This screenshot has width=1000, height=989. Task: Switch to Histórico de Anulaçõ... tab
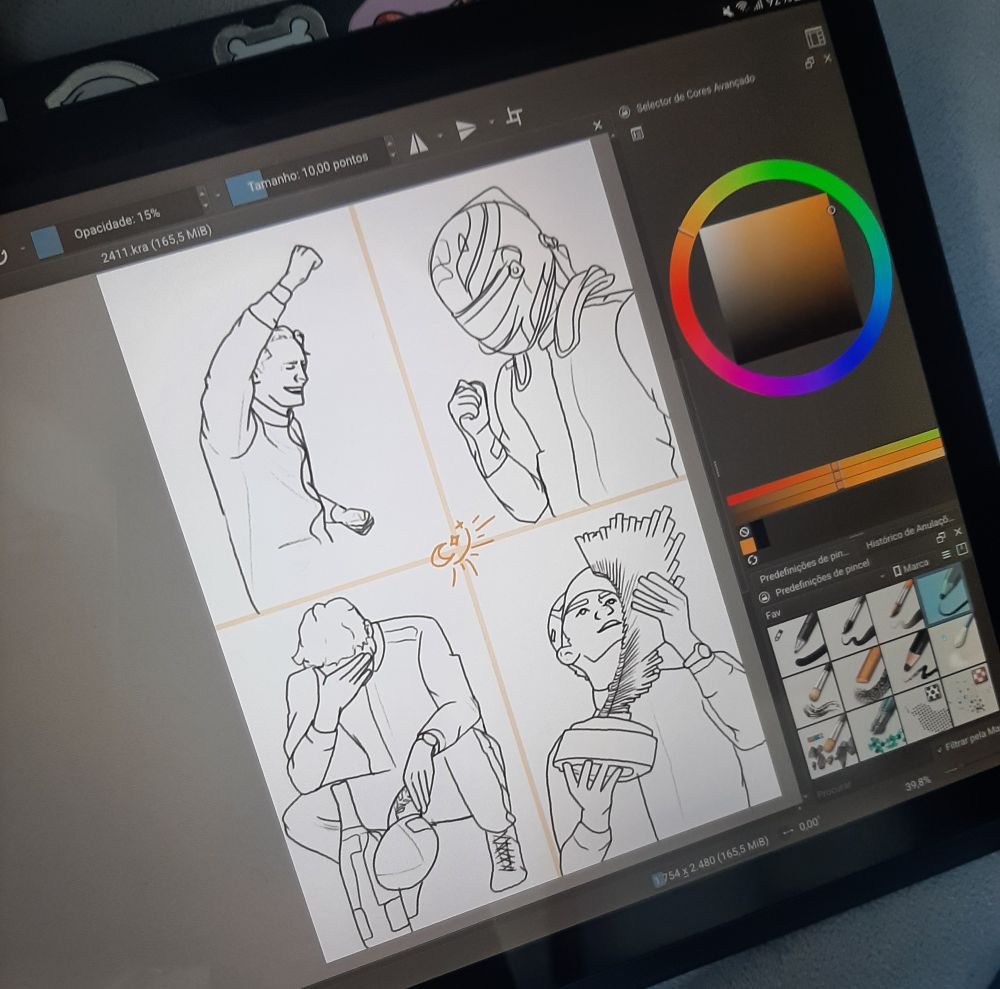pyautogui.click(x=910, y=531)
